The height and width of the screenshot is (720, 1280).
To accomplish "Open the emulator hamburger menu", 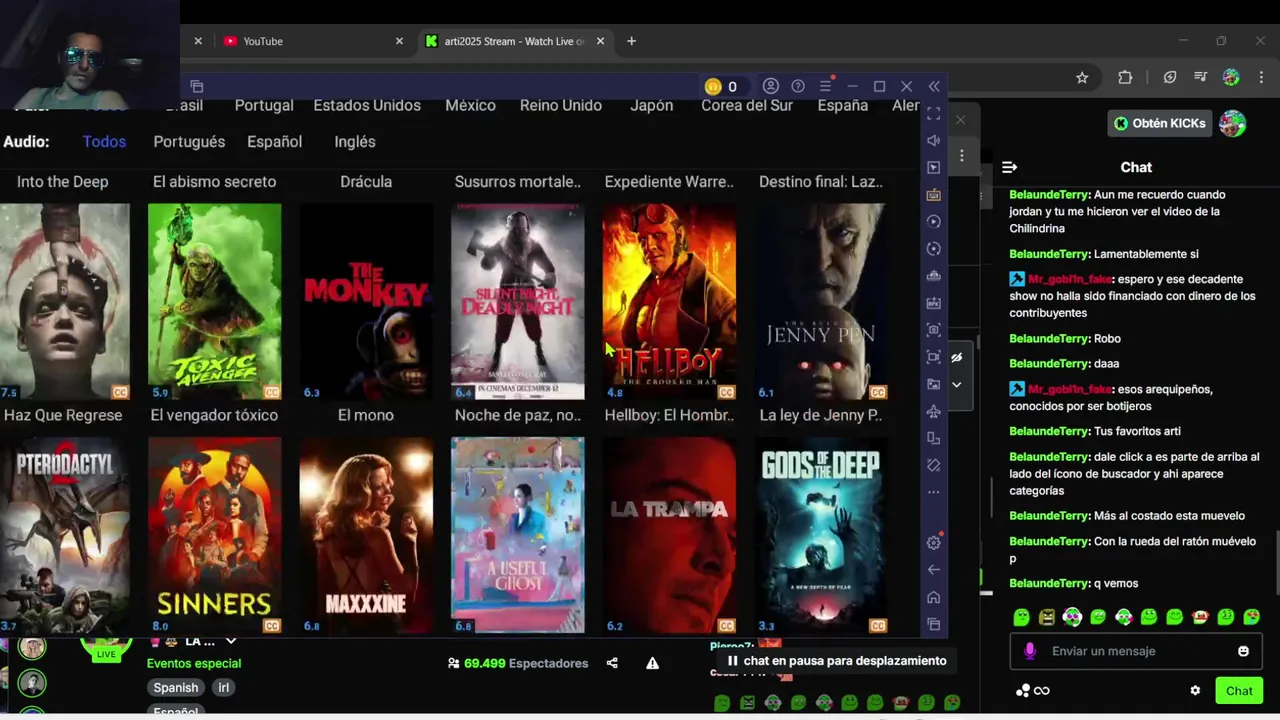I will tap(825, 86).
